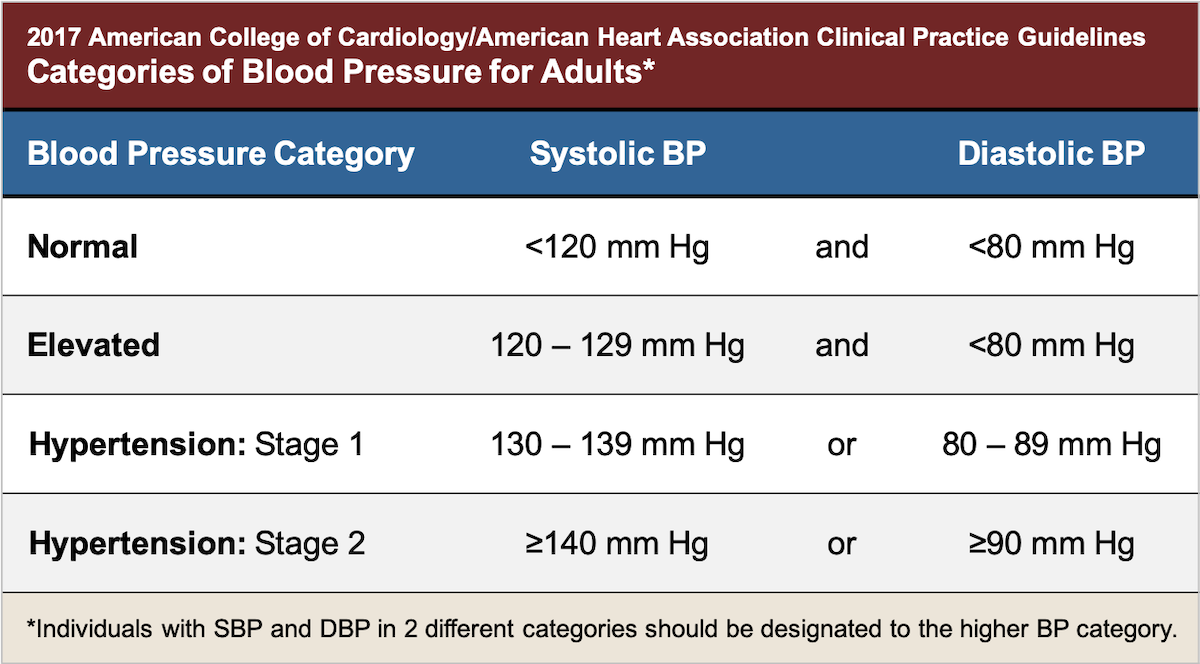Select the "80 – 89 mm Hg" diastolic value
1200x664 pixels.
[1051, 445]
